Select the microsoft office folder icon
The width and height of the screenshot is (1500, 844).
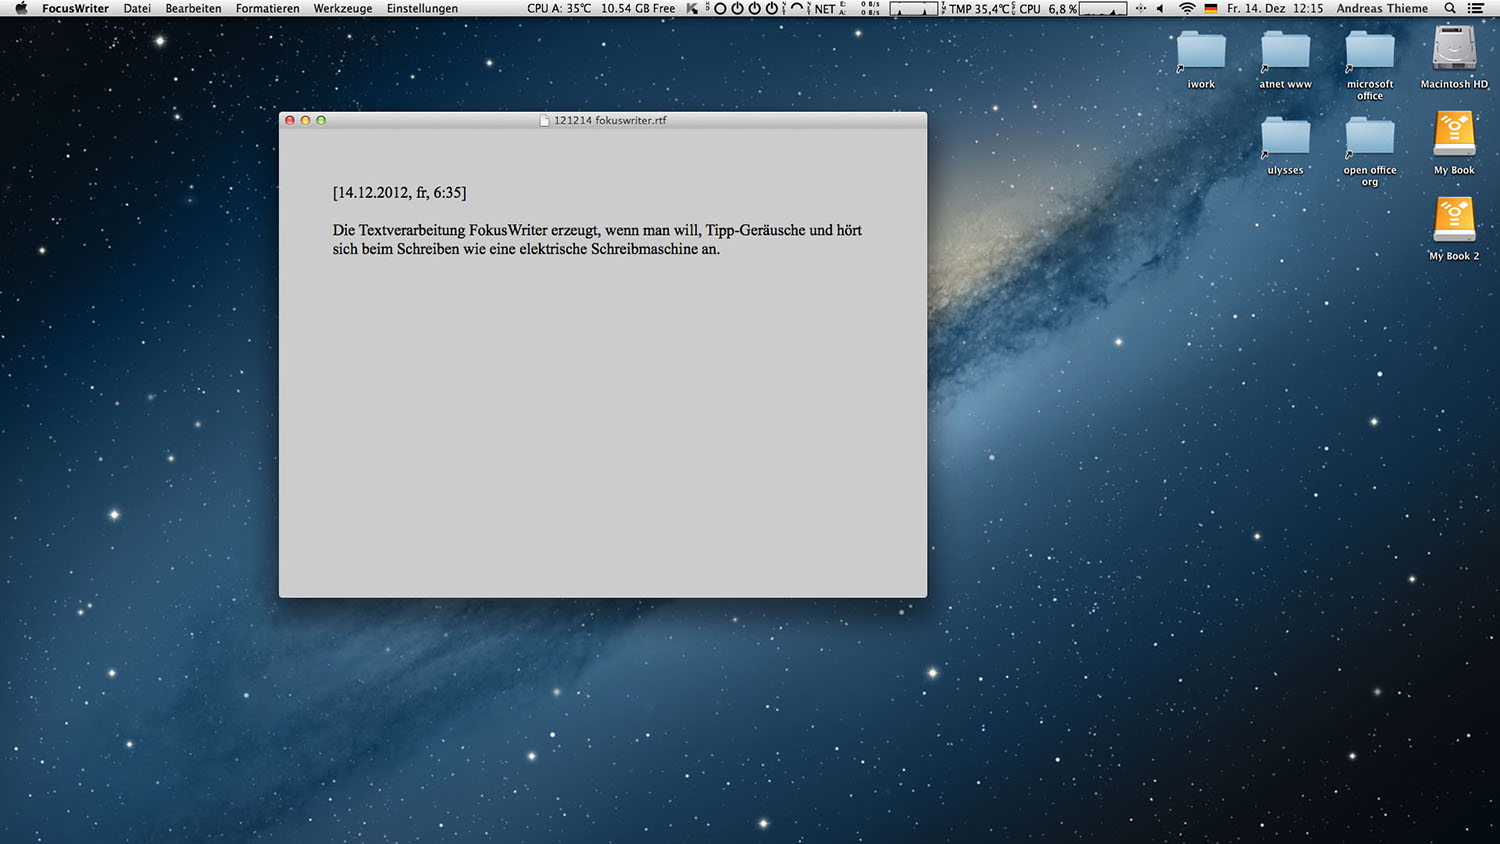[1370, 52]
